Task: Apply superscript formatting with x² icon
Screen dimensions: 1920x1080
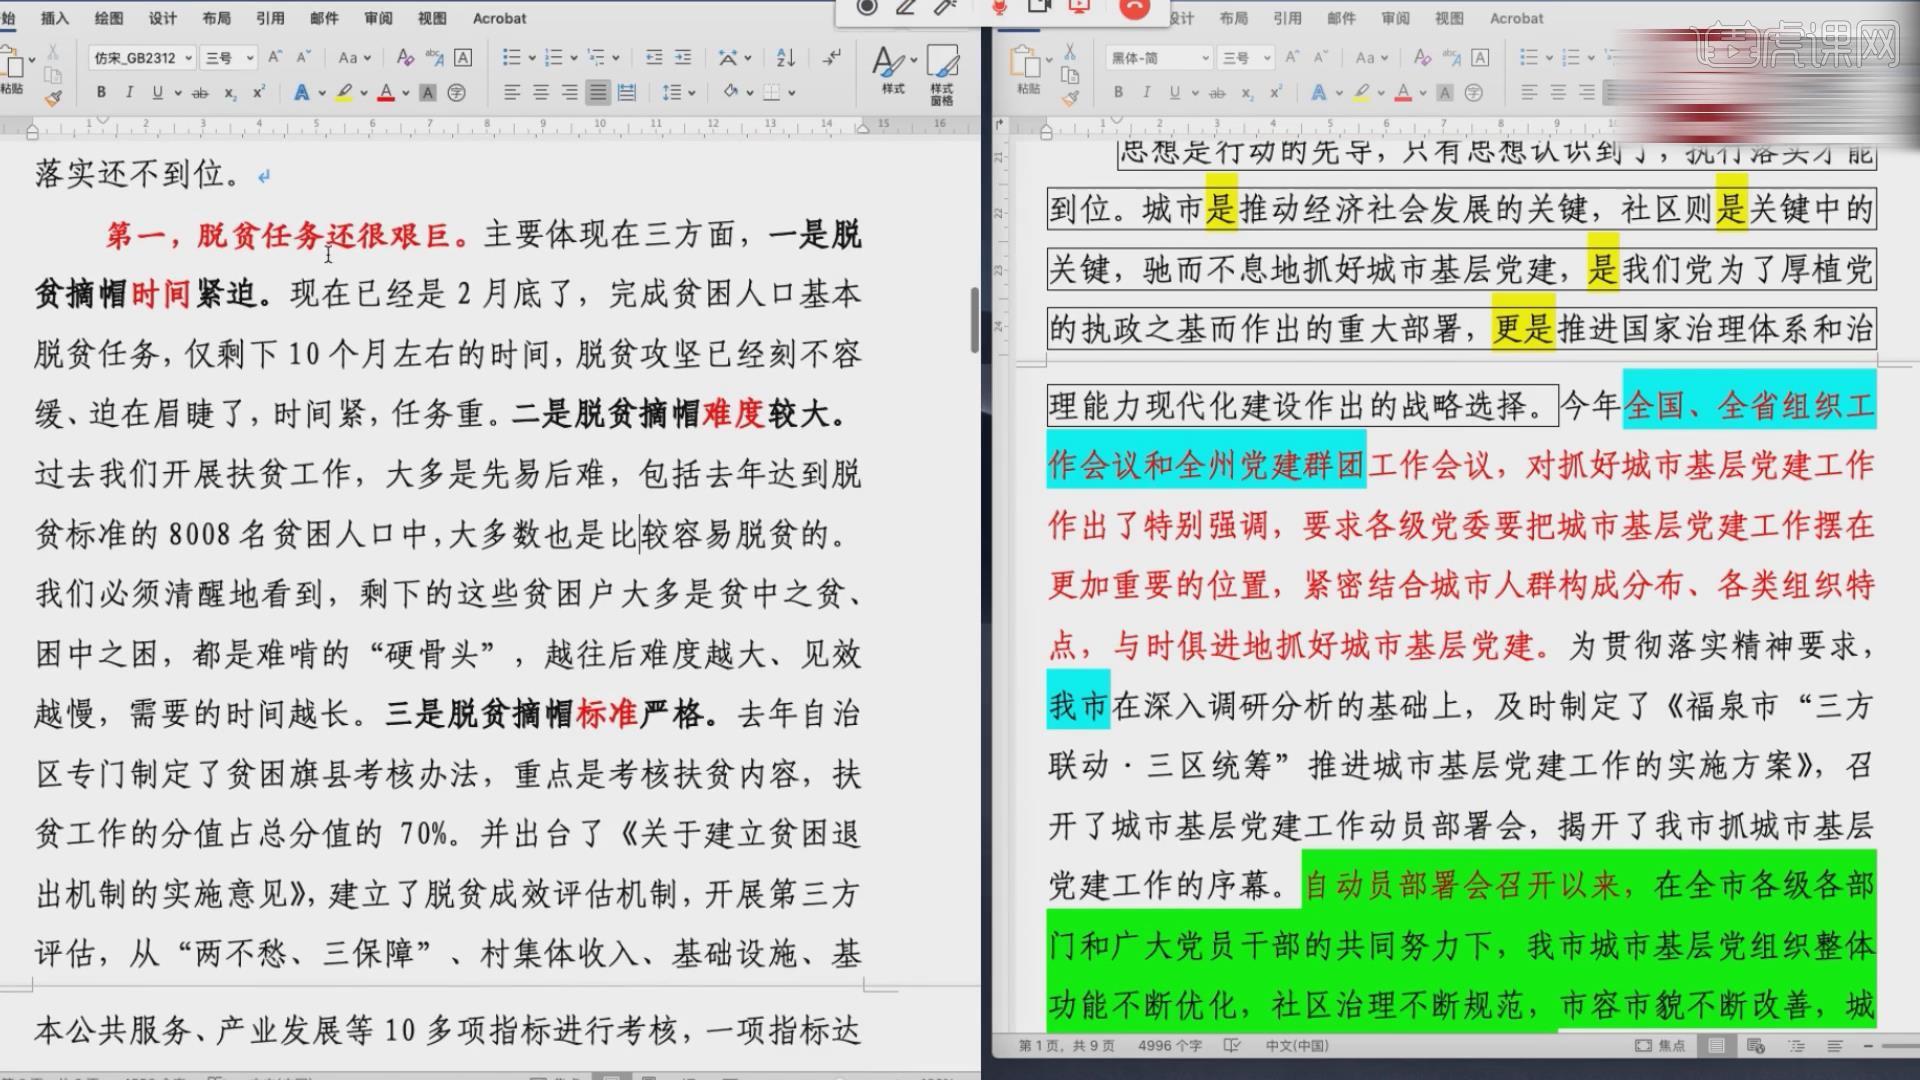Action: click(258, 91)
